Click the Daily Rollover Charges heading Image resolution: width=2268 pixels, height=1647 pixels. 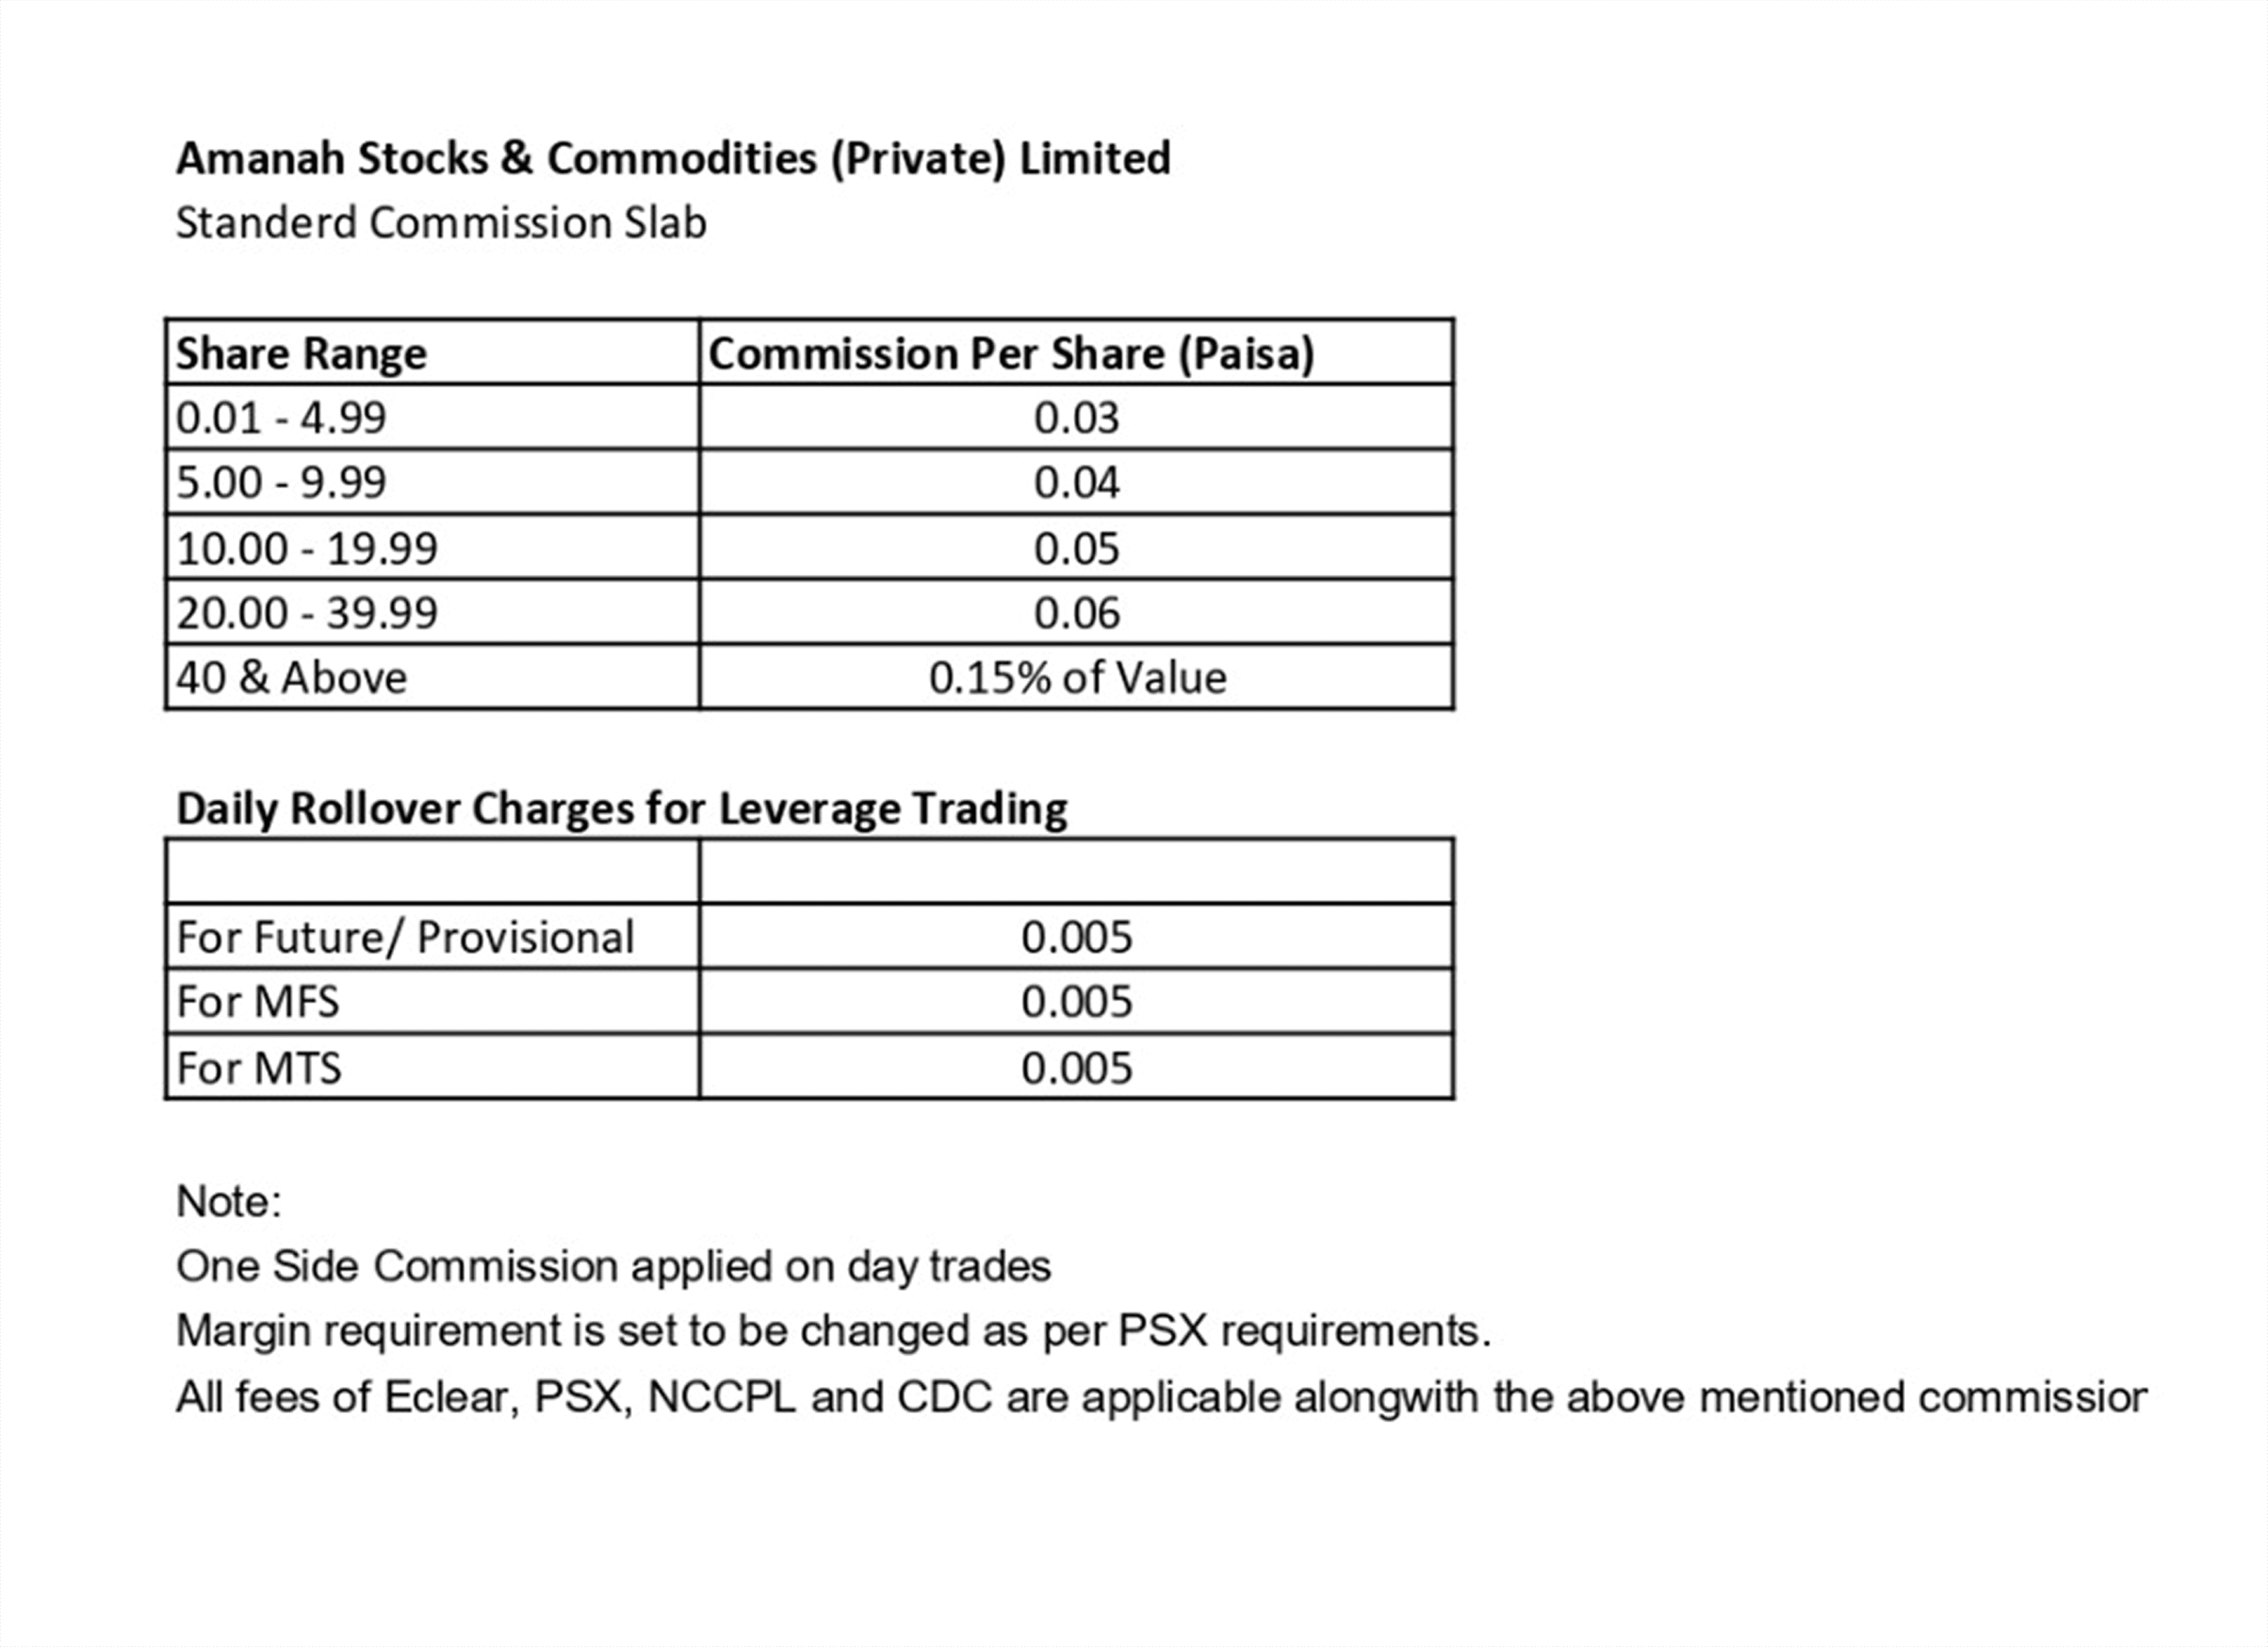coord(621,808)
